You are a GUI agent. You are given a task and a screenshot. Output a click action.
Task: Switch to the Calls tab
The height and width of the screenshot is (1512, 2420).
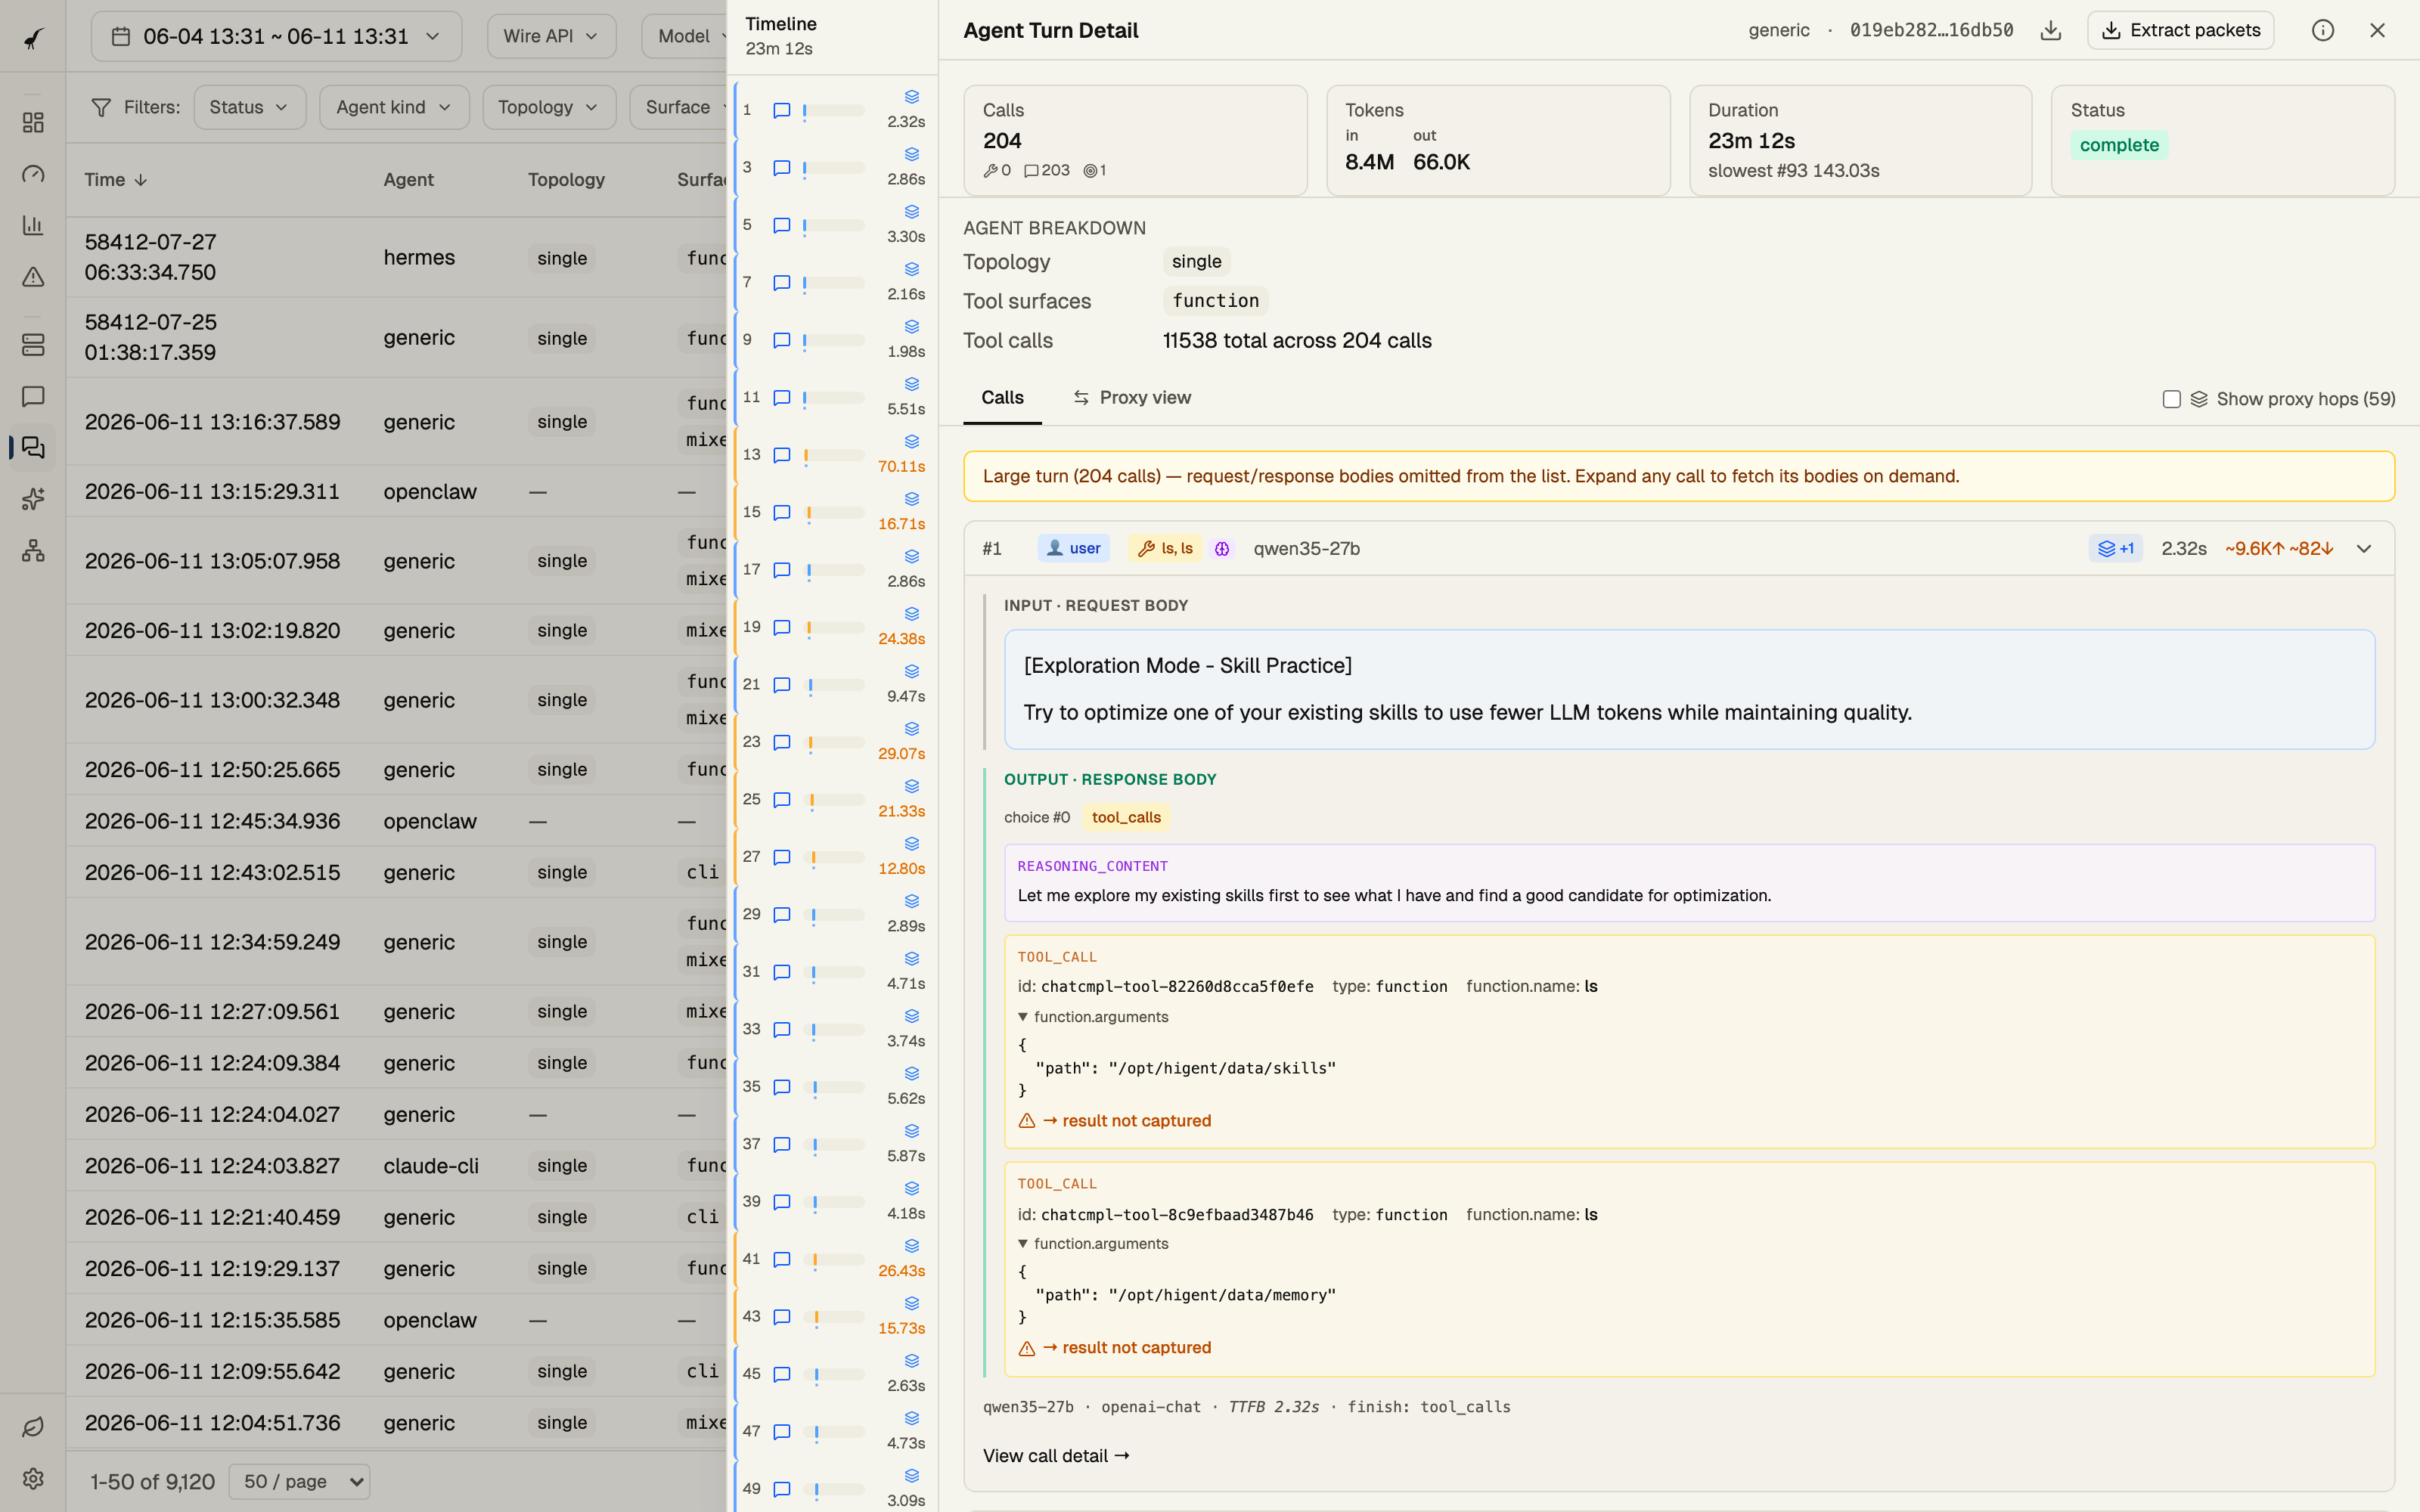(1002, 398)
